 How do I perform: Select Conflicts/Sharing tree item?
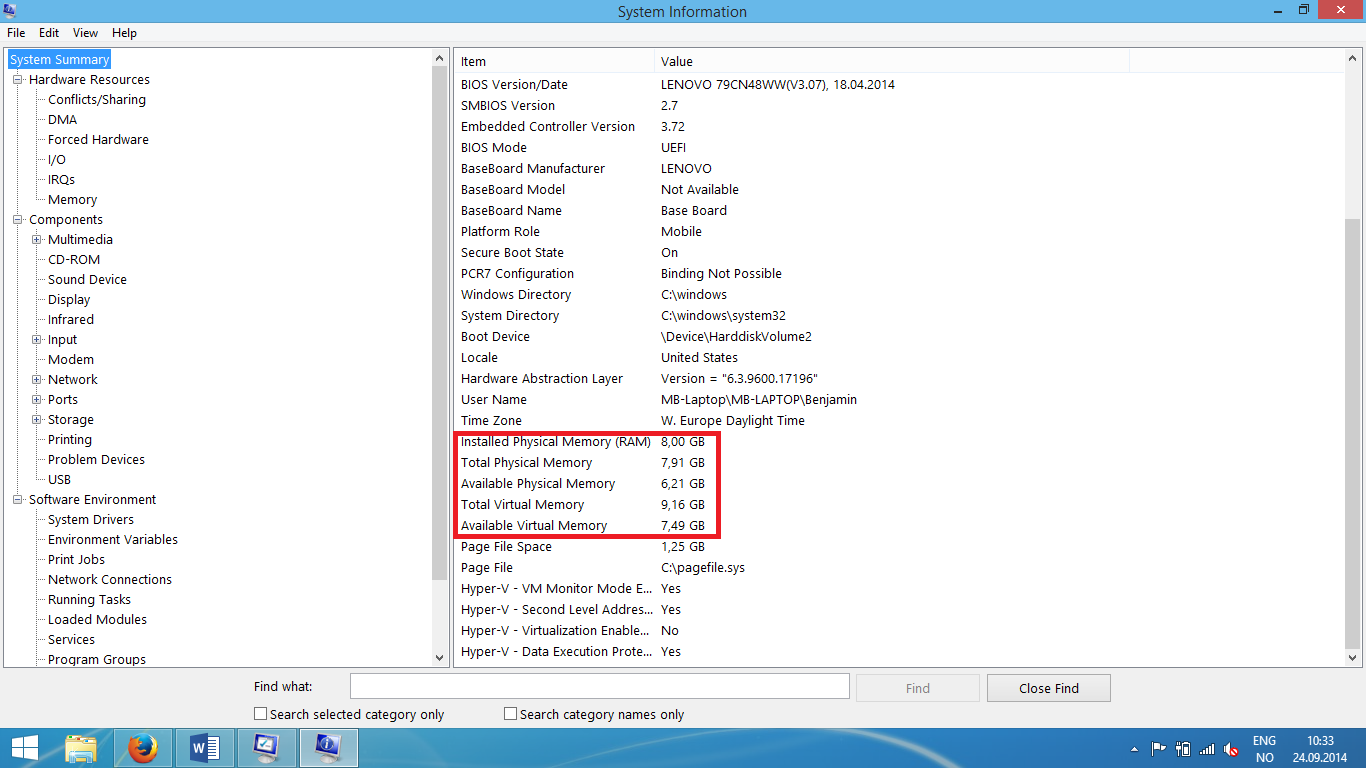(97, 100)
